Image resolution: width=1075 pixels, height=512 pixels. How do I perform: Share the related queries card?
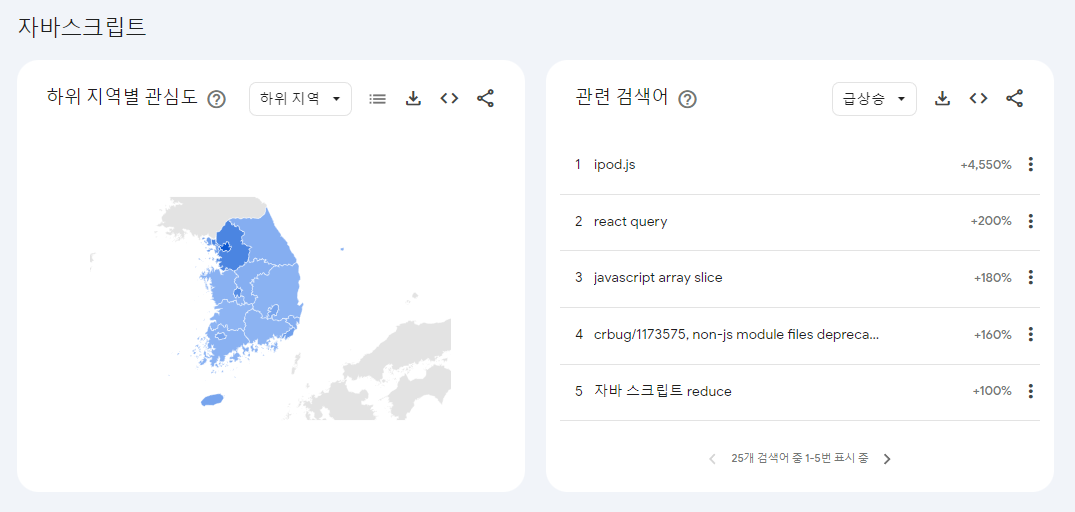click(x=1015, y=99)
